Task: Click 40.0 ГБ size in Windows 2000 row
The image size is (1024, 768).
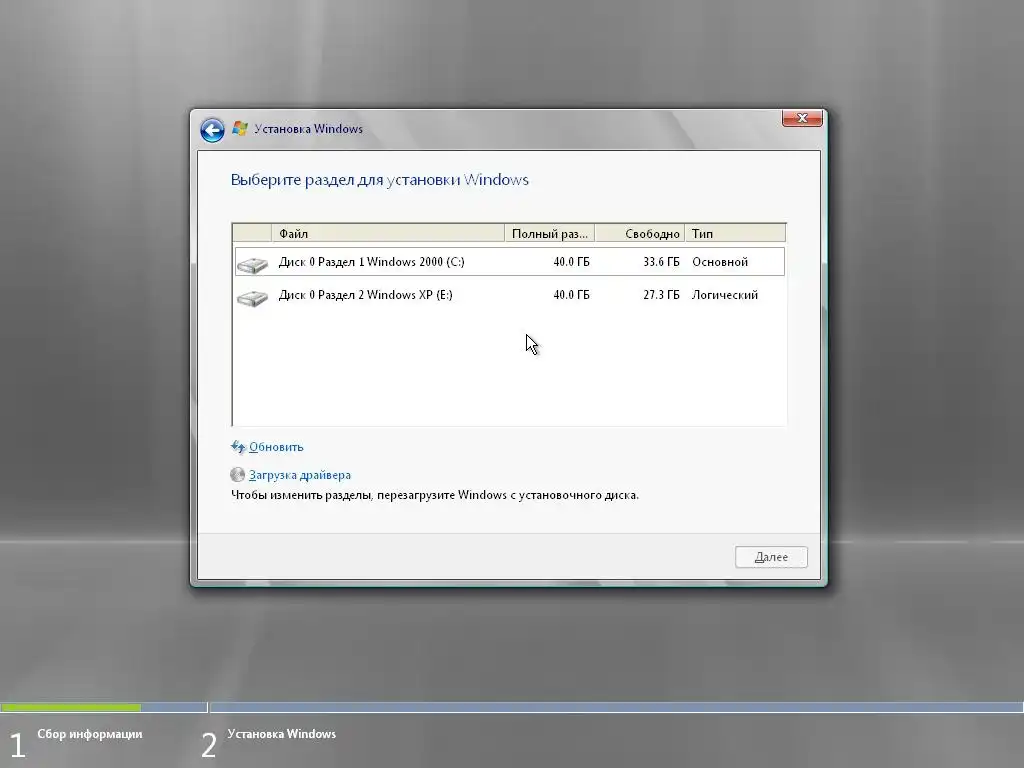Action: 571,262
